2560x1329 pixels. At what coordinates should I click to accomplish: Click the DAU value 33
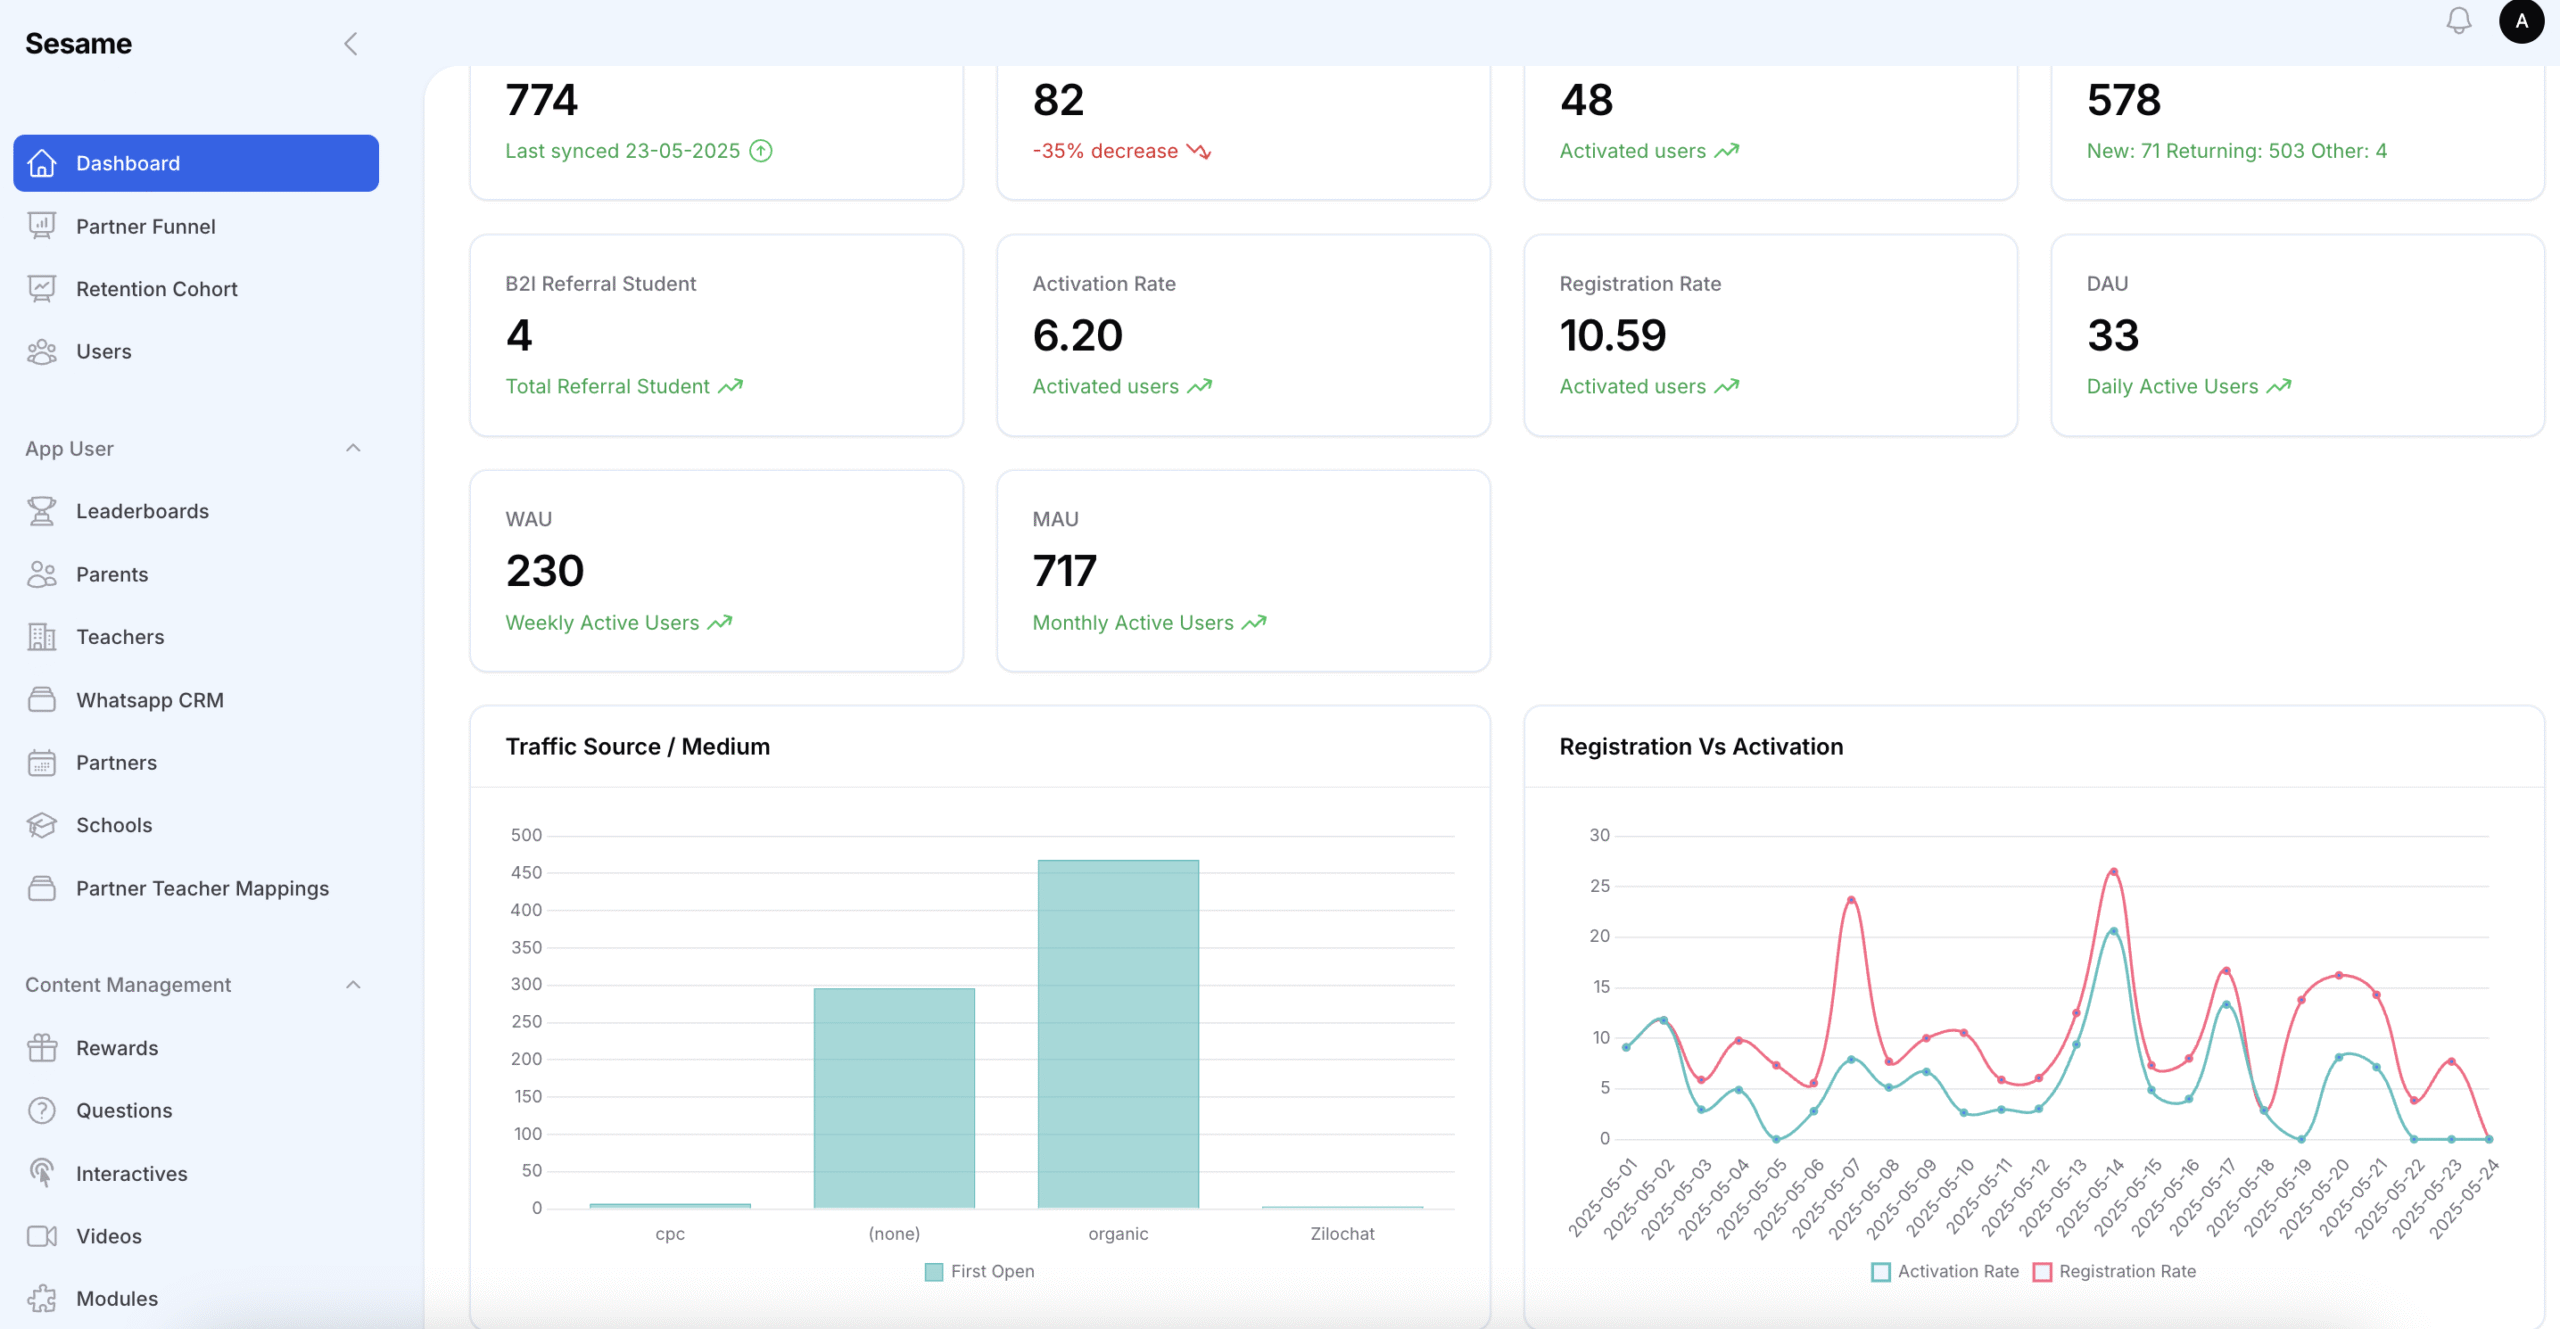pyautogui.click(x=2112, y=335)
